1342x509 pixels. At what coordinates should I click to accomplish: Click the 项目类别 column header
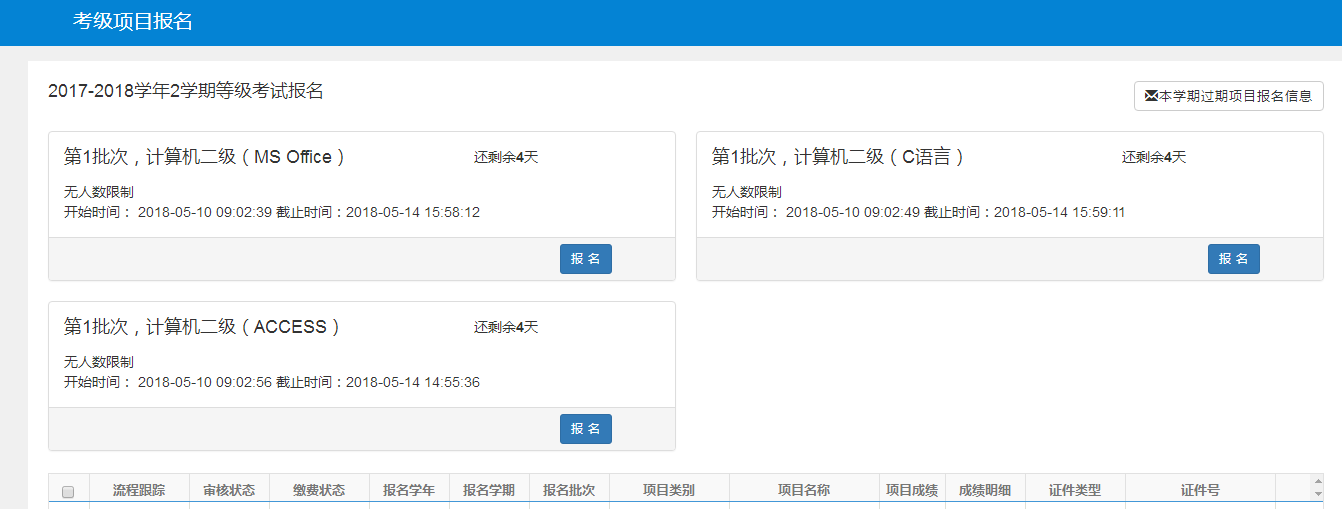[x=668, y=490]
